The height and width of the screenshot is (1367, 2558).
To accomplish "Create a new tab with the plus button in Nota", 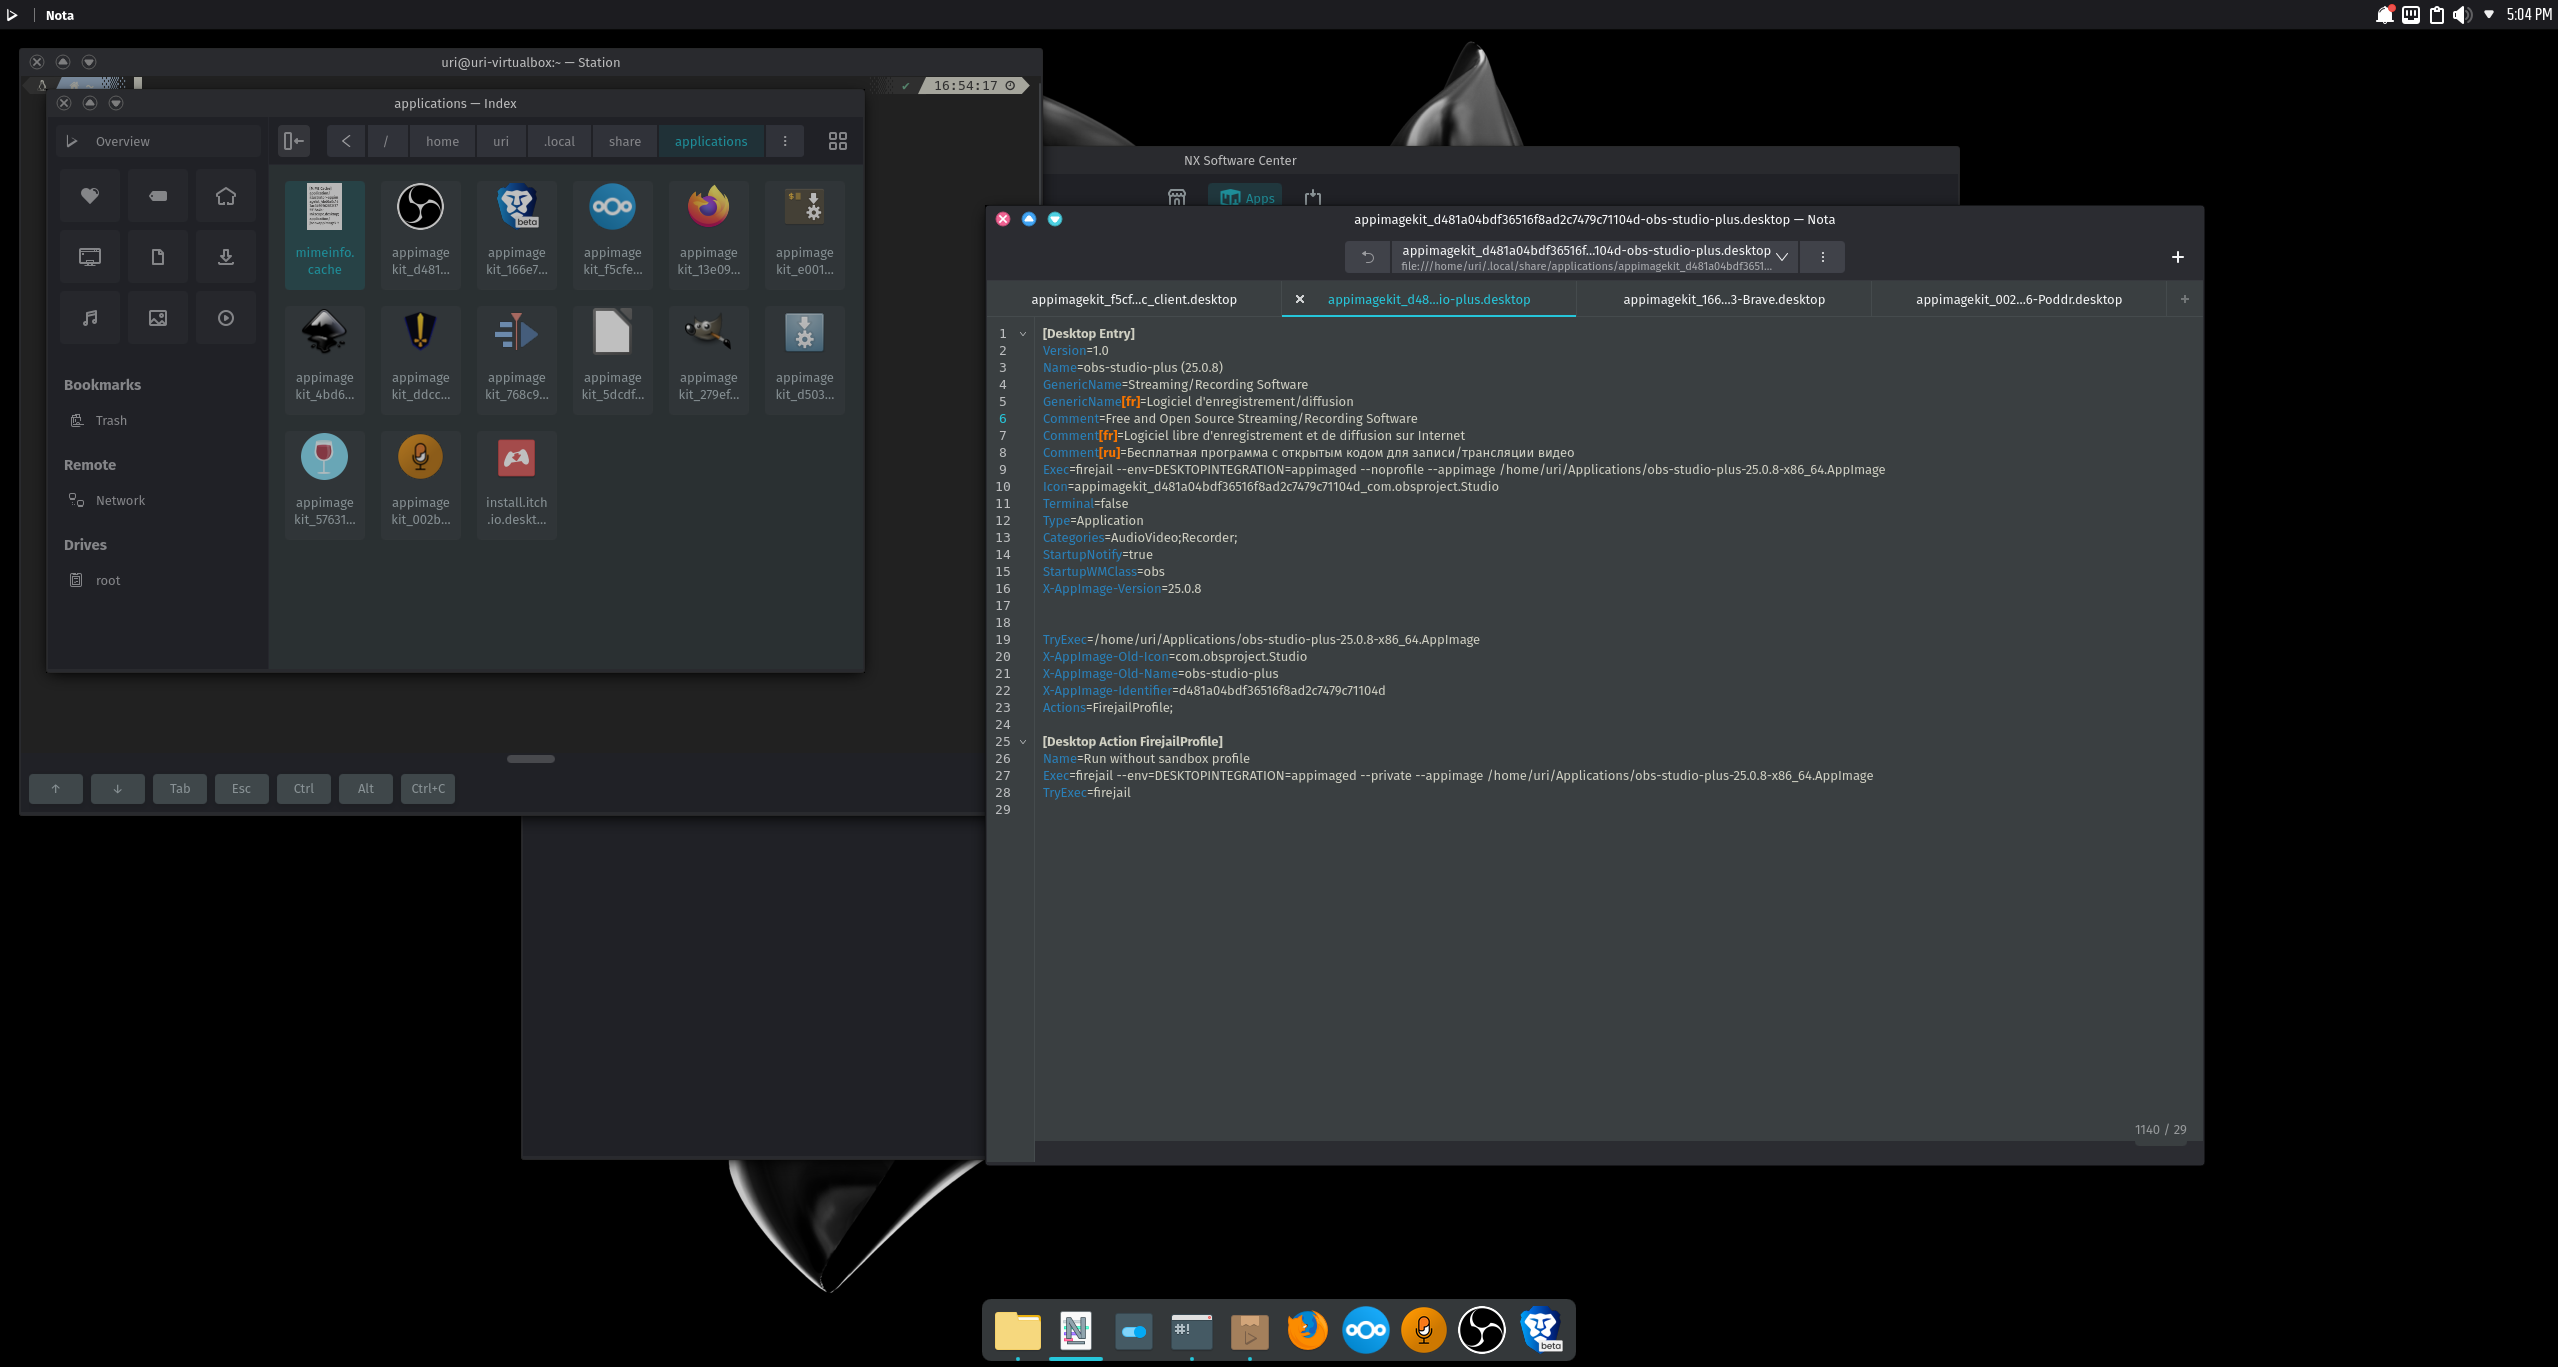I will [2177, 257].
